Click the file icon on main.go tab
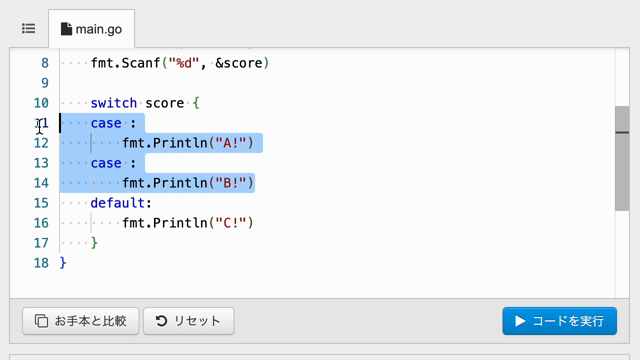 point(66,29)
